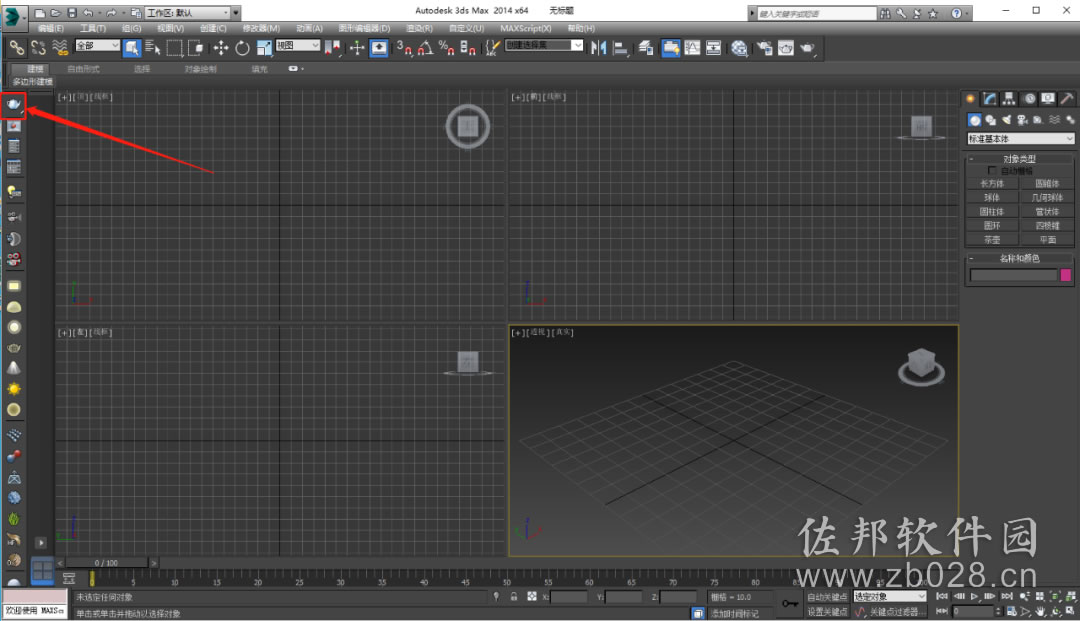Select the Cameras category in Create panel

pos(1022,120)
